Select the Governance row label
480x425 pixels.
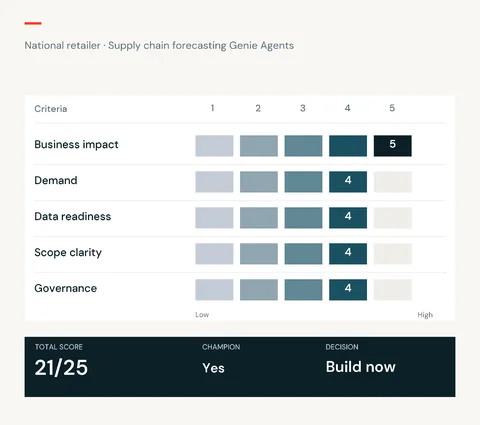click(x=66, y=288)
